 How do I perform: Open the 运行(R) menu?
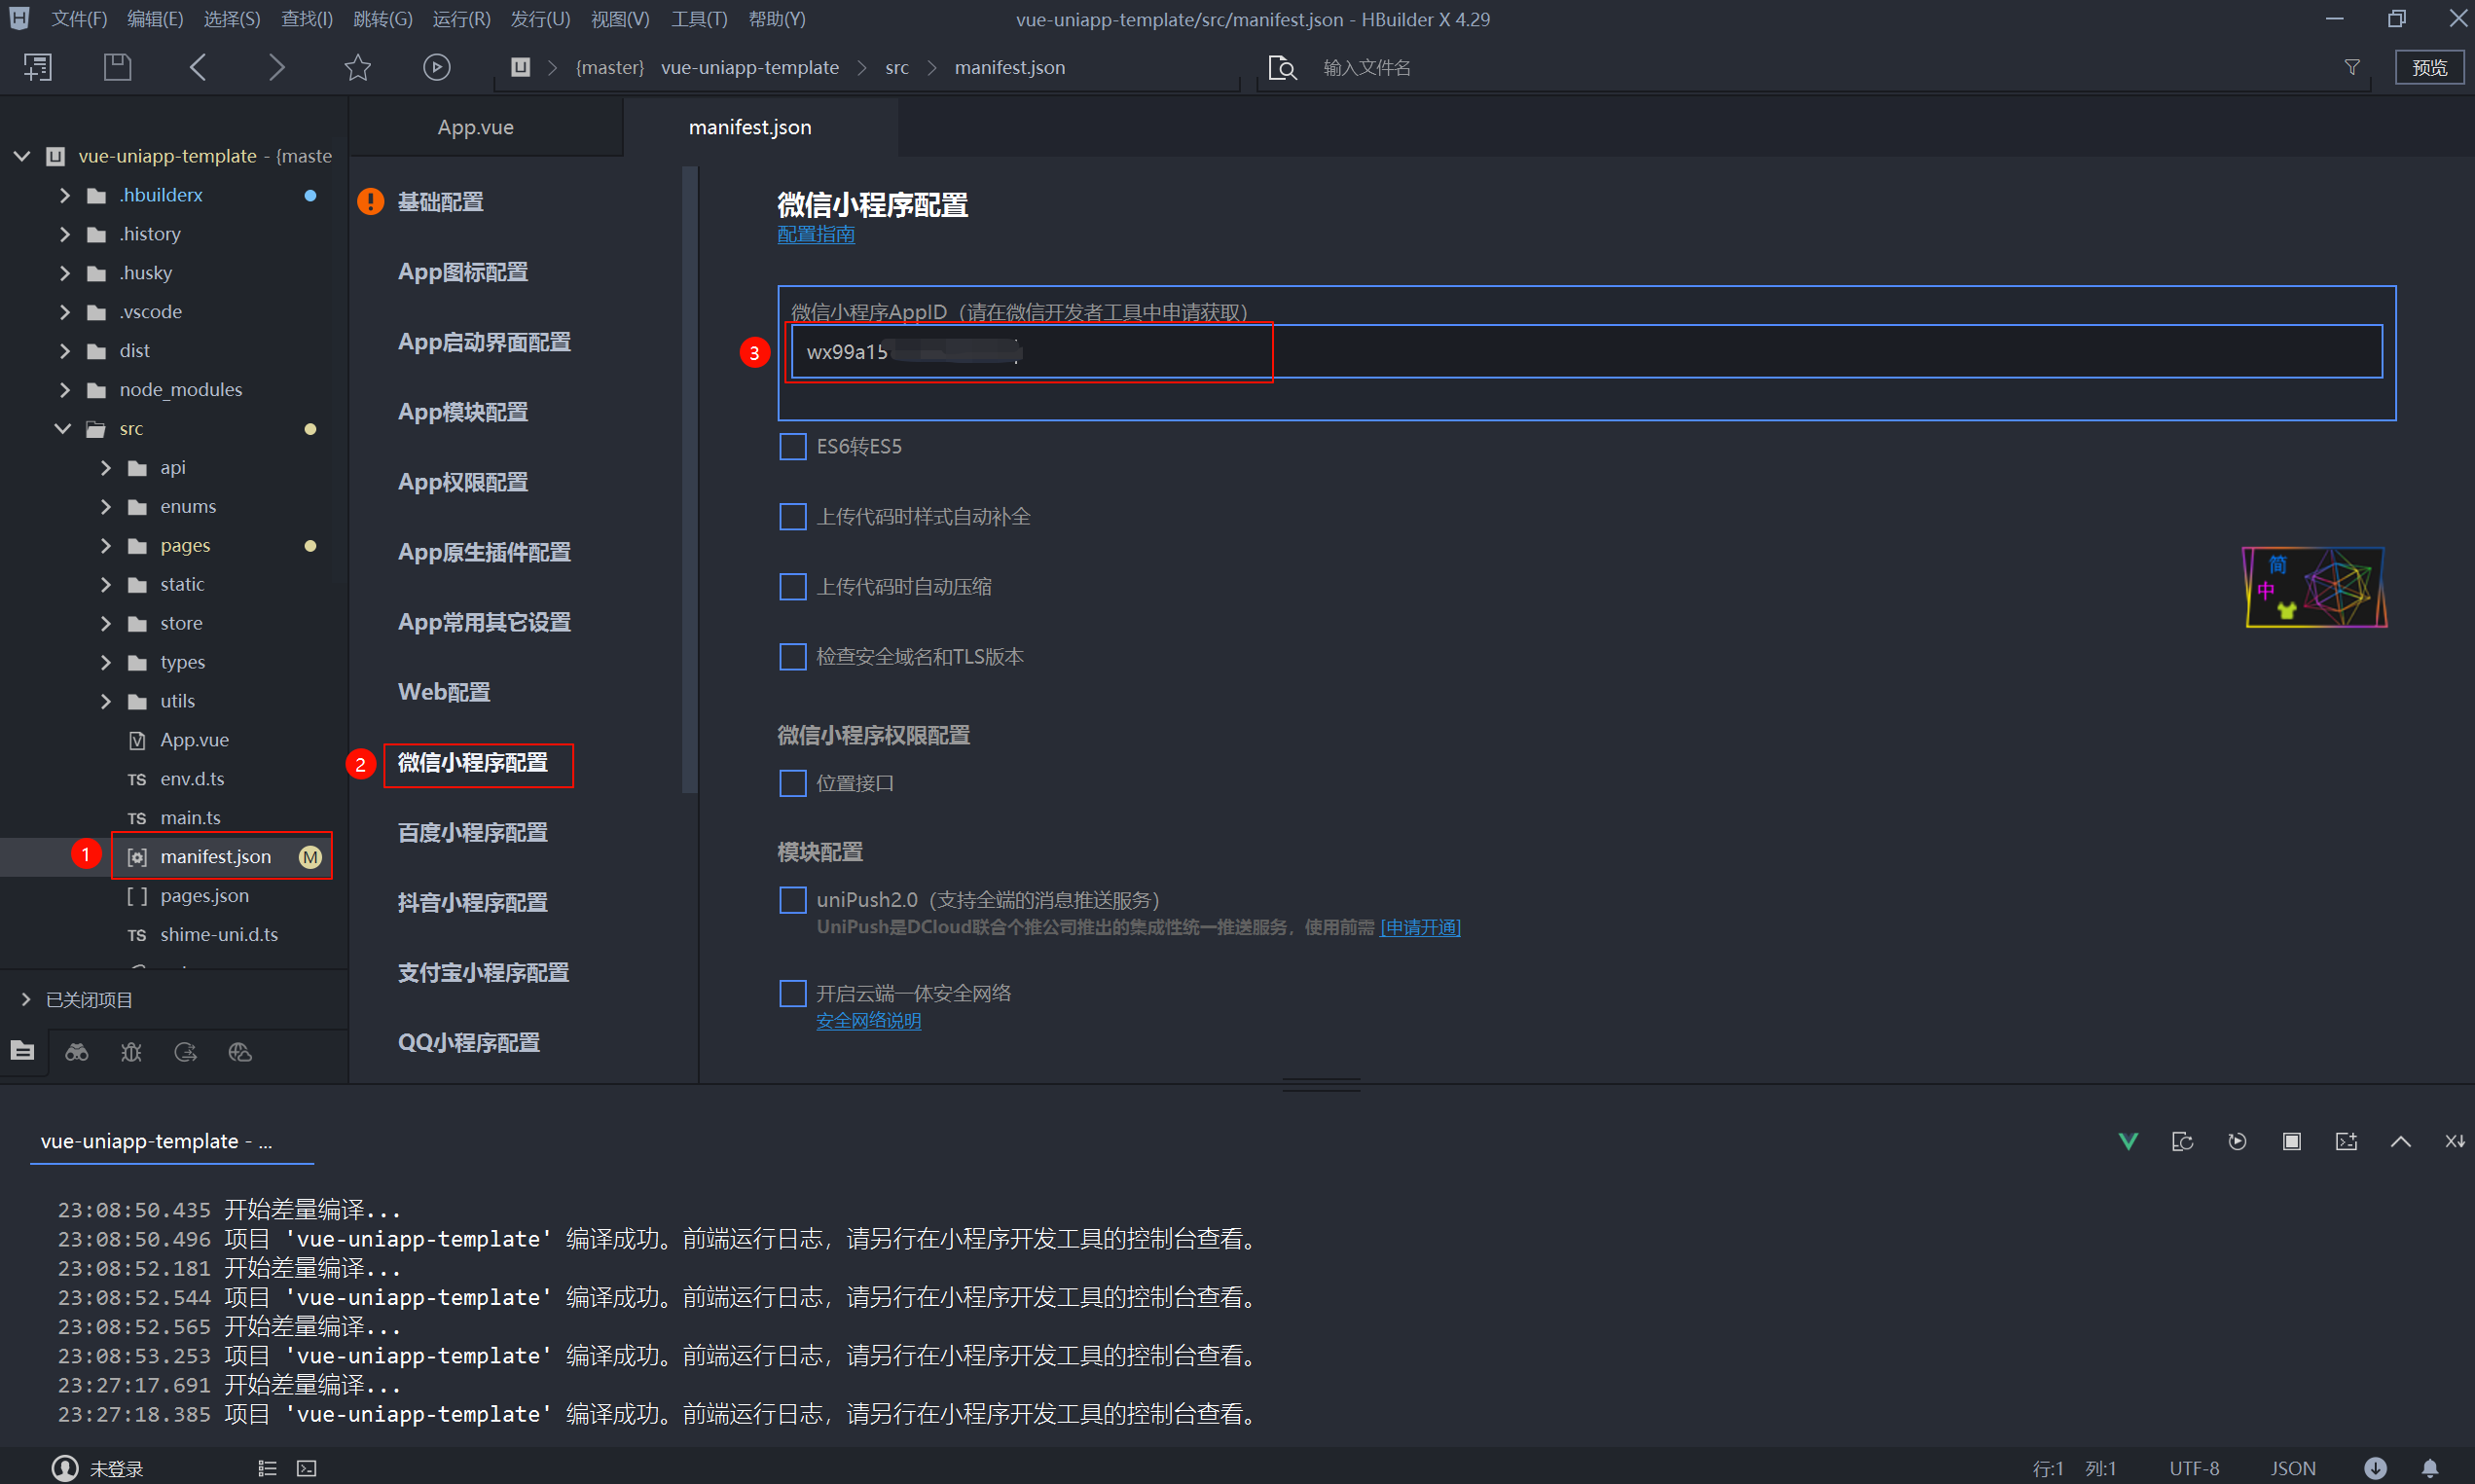point(461,19)
